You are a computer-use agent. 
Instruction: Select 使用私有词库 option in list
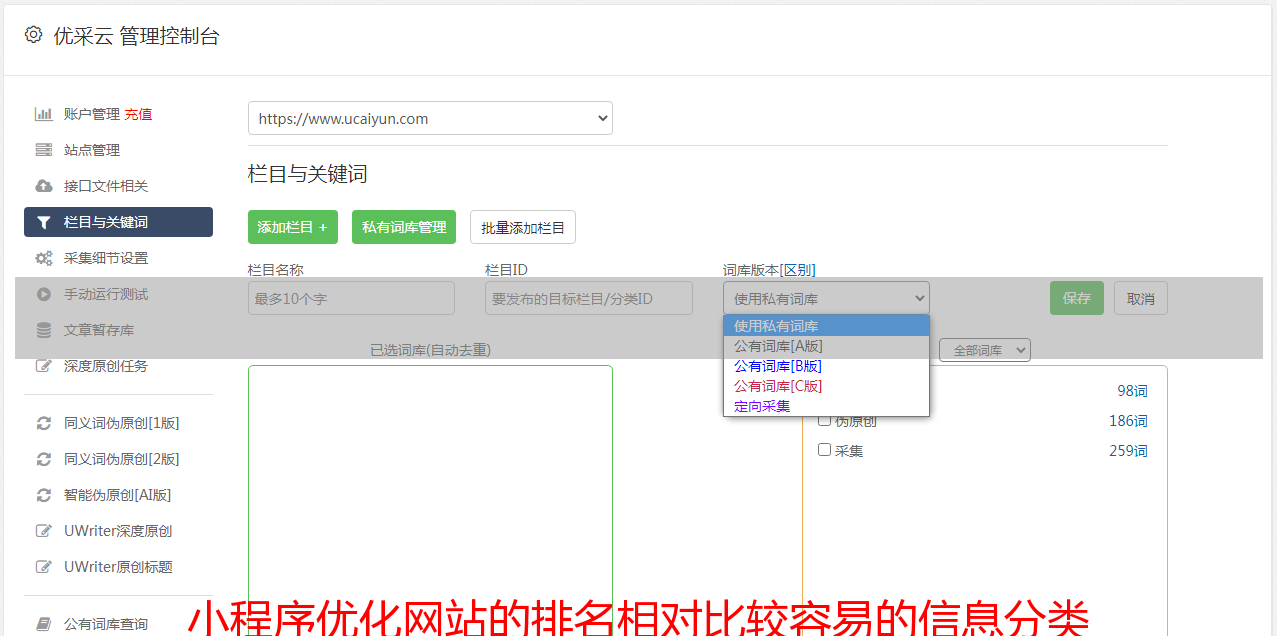click(826, 326)
